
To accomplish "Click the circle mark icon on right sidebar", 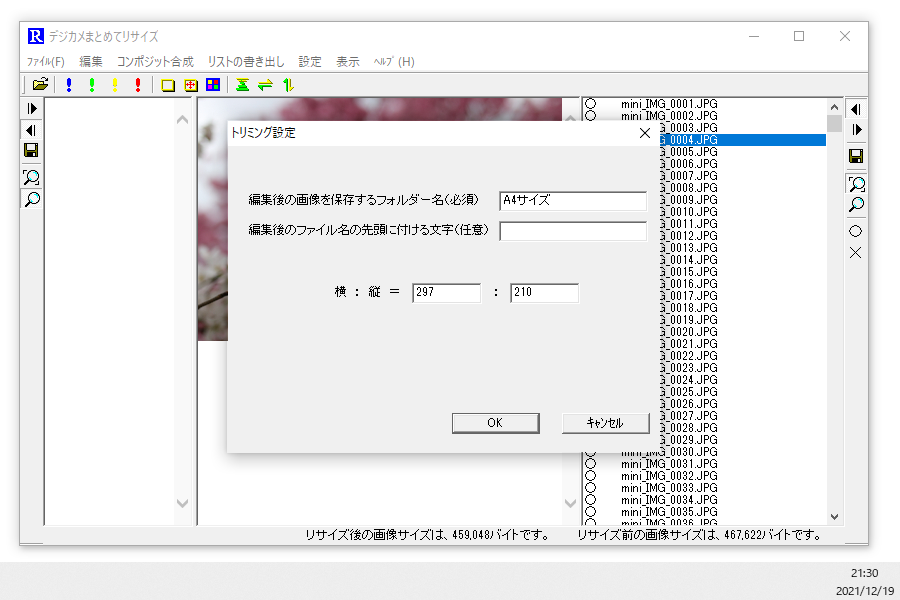I will point(855,231).
